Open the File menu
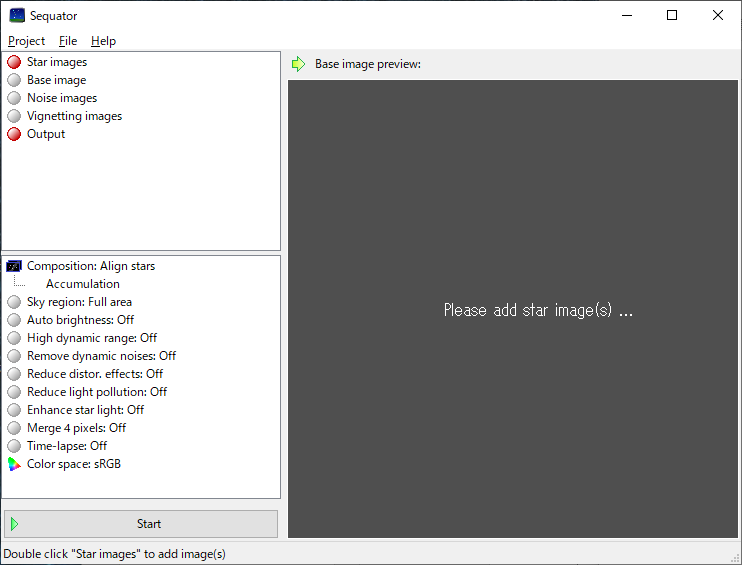742x565 pixels. click(x=68, y=41)
